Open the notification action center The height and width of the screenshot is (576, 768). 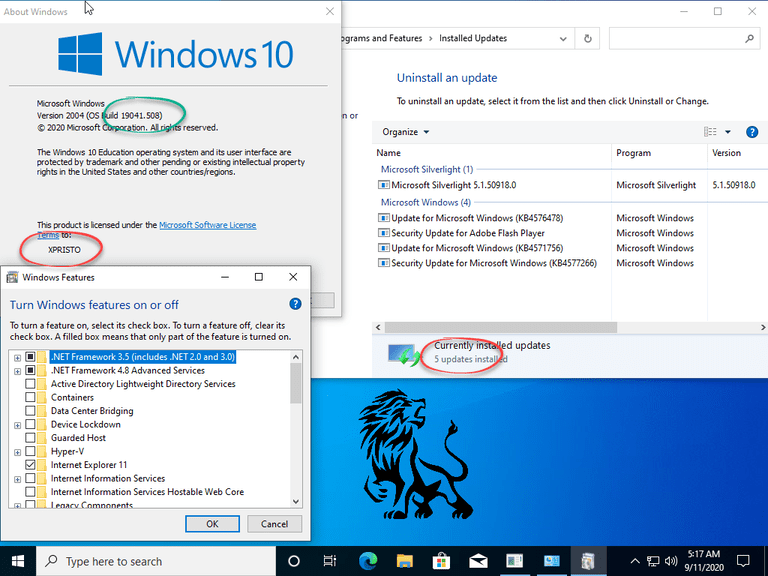743,561
